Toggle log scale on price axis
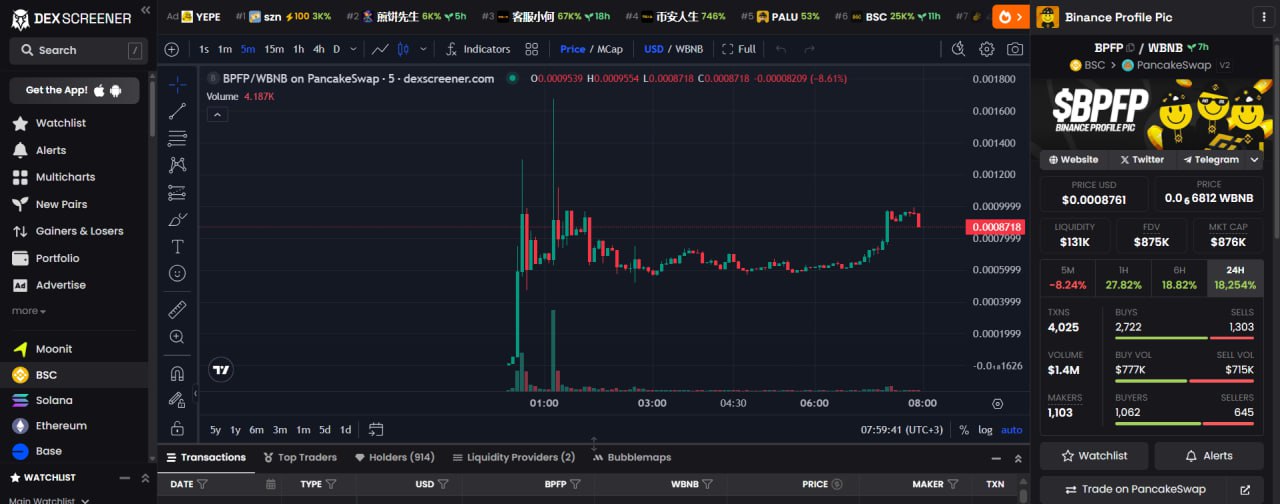This screenshot has width=1280, height=504. pos(985,430)
